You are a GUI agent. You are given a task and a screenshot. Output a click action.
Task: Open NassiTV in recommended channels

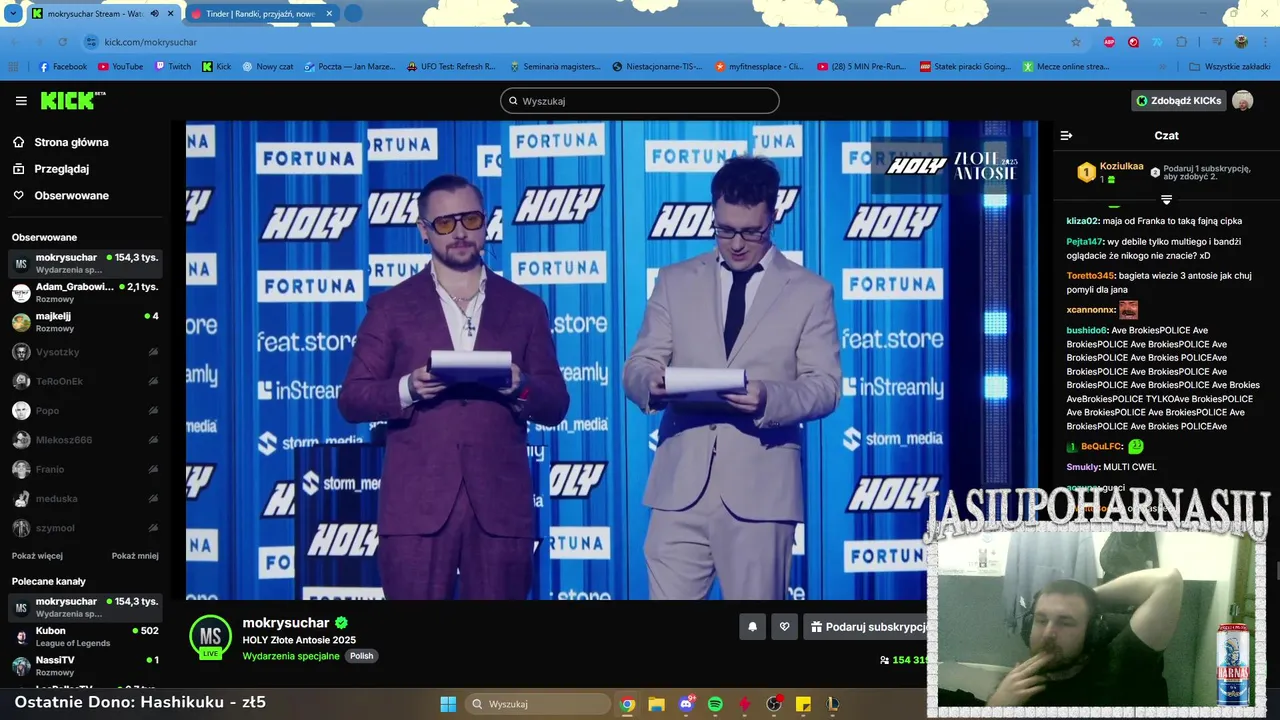point(85,666)
